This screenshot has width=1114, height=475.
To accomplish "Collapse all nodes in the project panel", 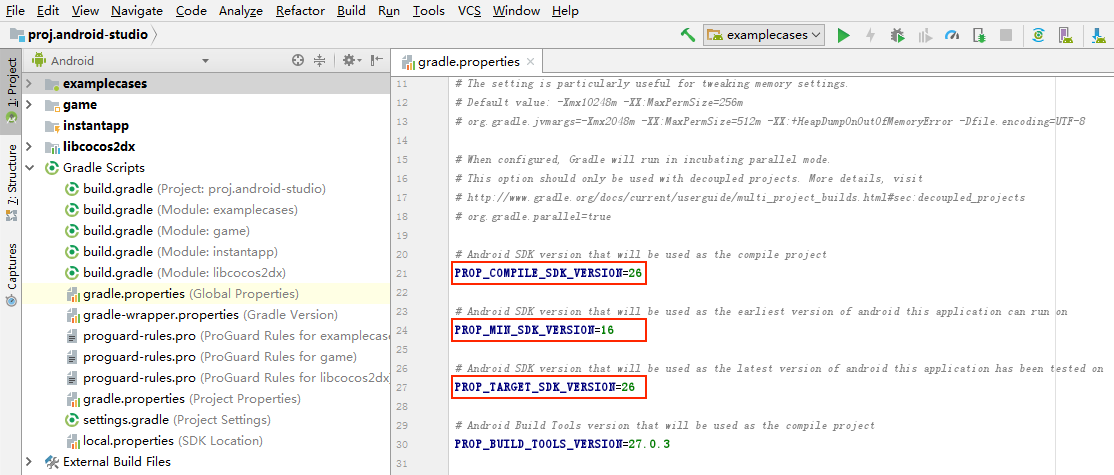I will click(320, 61).
